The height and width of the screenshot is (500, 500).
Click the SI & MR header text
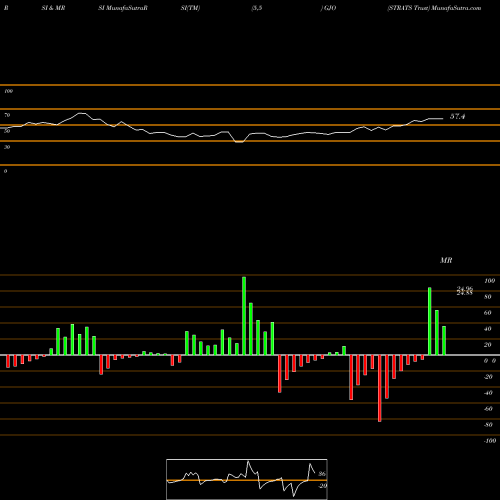tap(53, 8)
